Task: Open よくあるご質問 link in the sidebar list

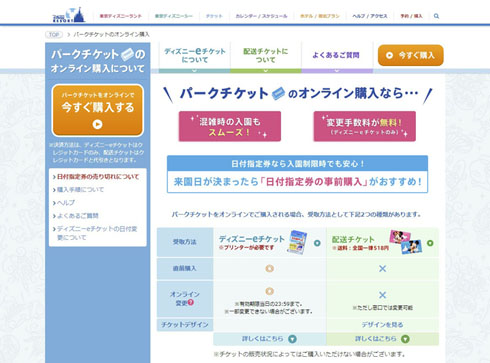Action: point(77,216)
